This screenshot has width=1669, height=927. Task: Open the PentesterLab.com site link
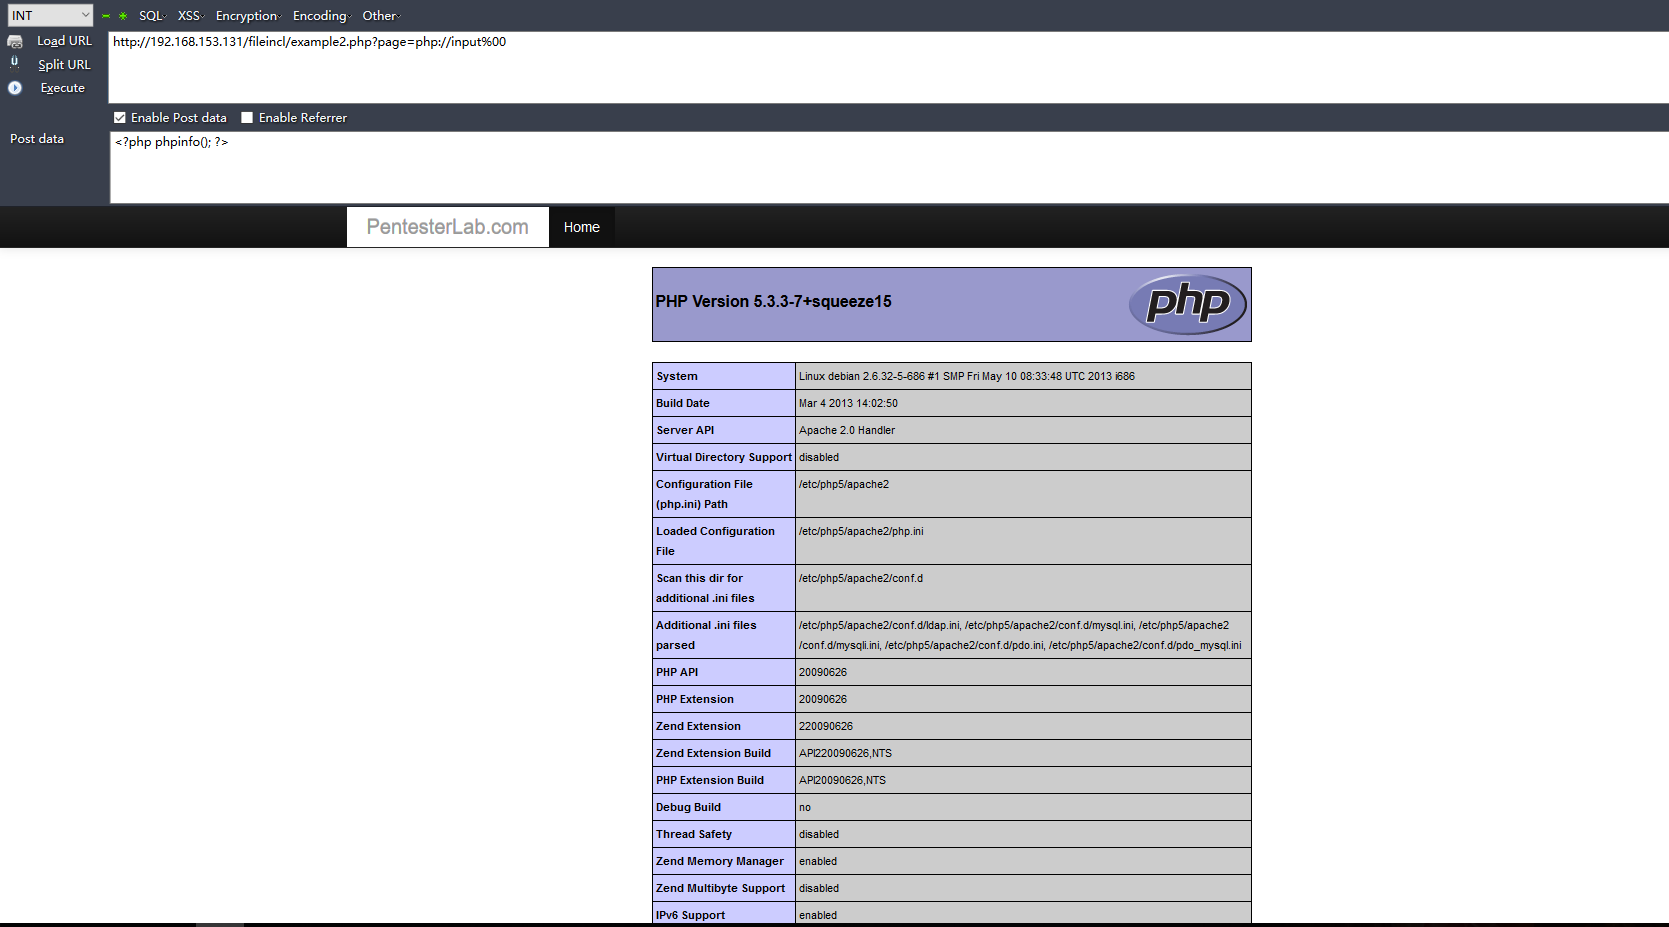447,227
